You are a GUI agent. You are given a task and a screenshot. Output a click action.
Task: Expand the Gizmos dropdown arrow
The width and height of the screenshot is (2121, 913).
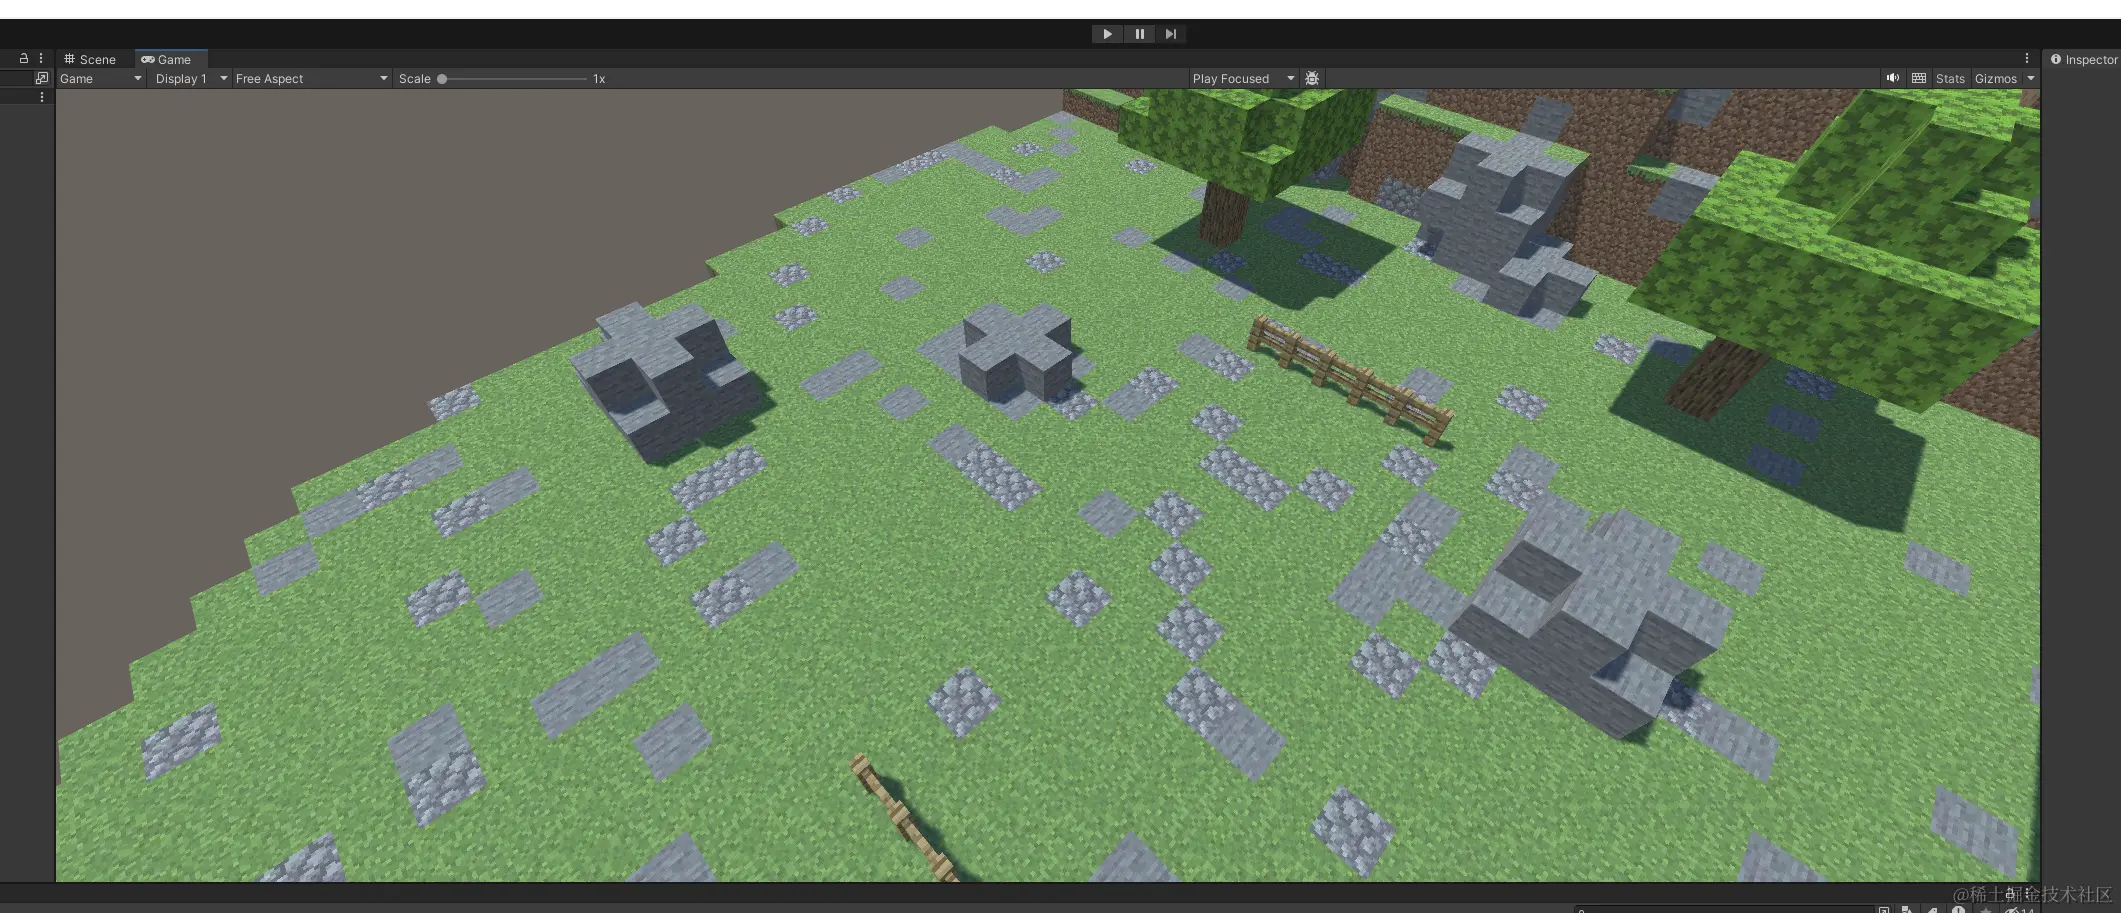(2030, 78)
